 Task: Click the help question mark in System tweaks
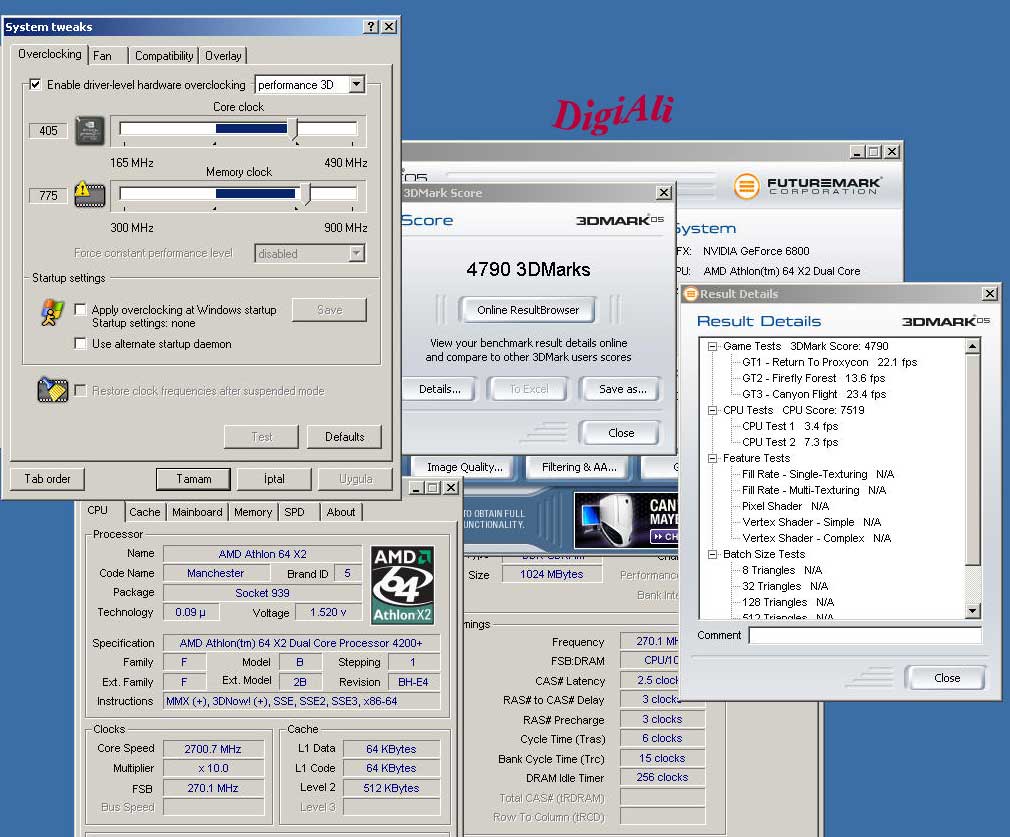371,26
